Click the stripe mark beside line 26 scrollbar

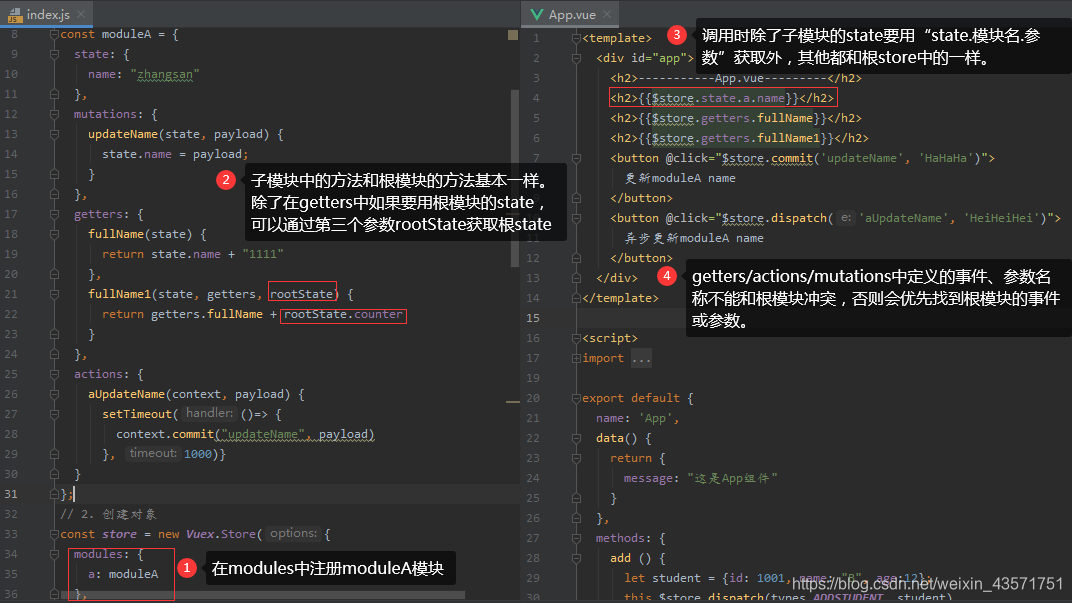[x=513, y=401]
